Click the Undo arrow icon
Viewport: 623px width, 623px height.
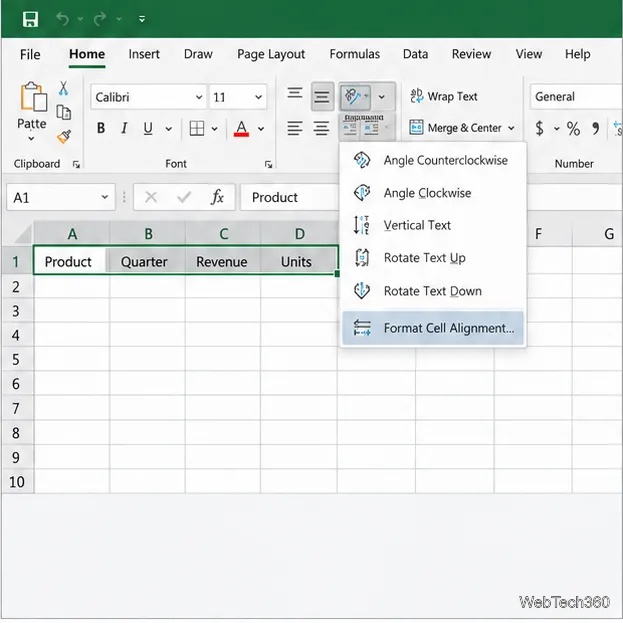(63, 18)
